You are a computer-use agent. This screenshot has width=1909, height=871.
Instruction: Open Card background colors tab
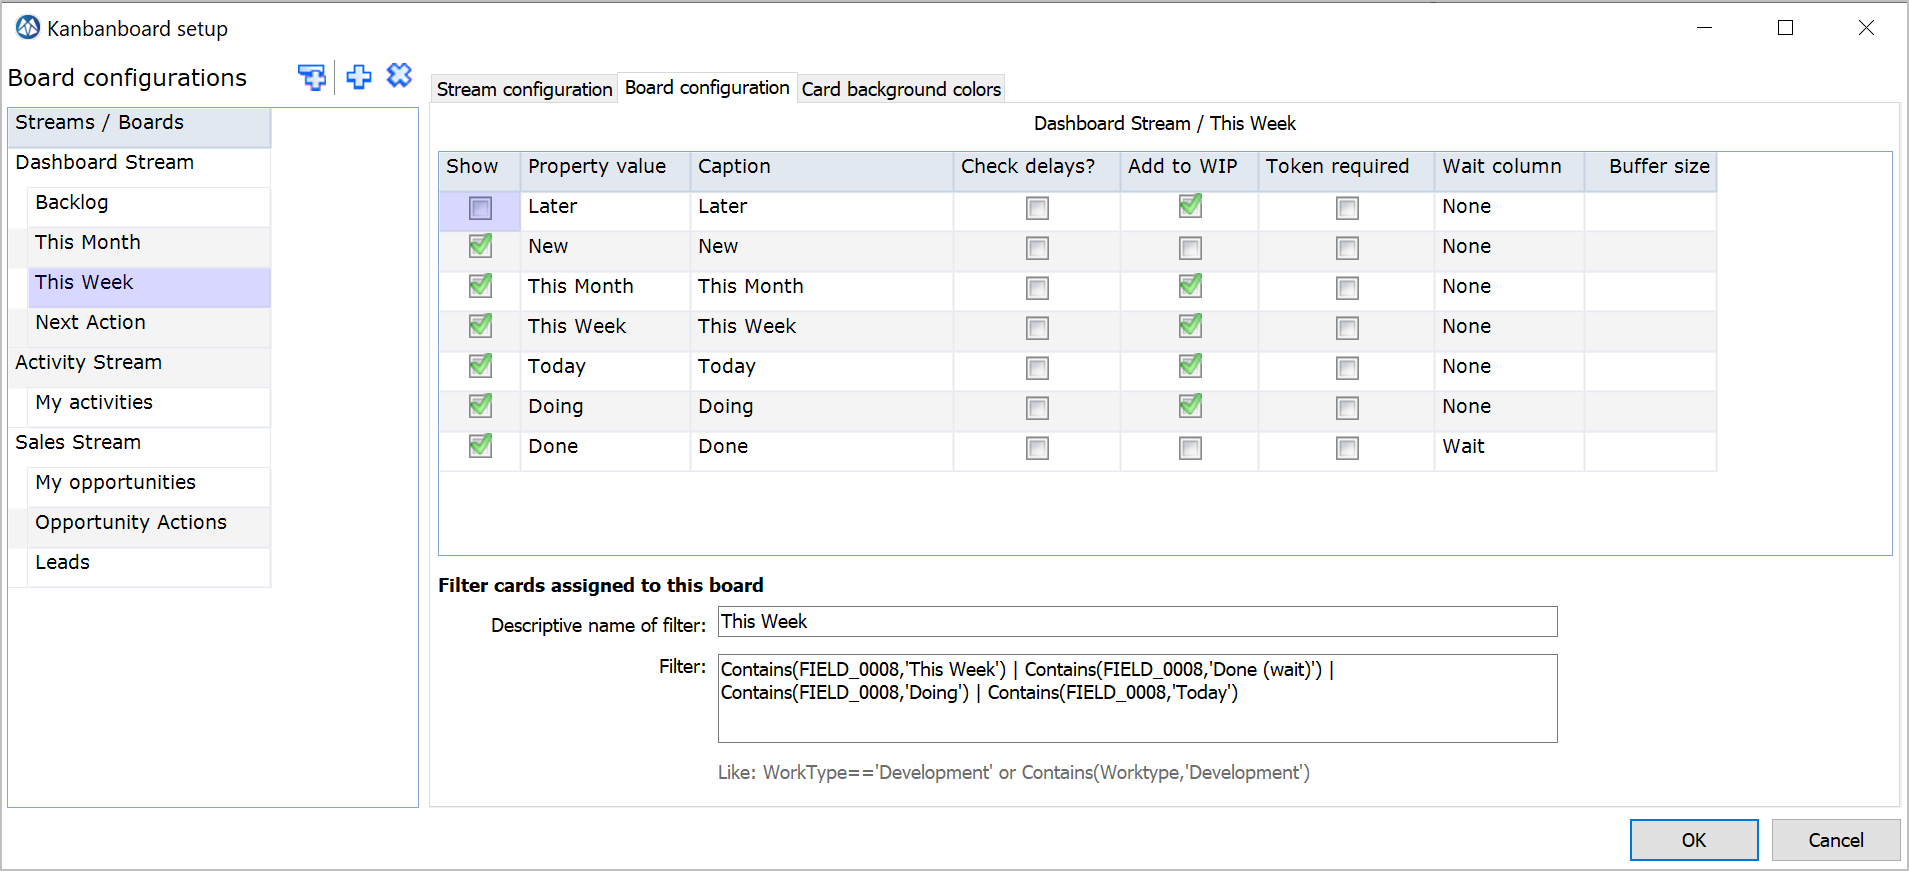point(901,89)
